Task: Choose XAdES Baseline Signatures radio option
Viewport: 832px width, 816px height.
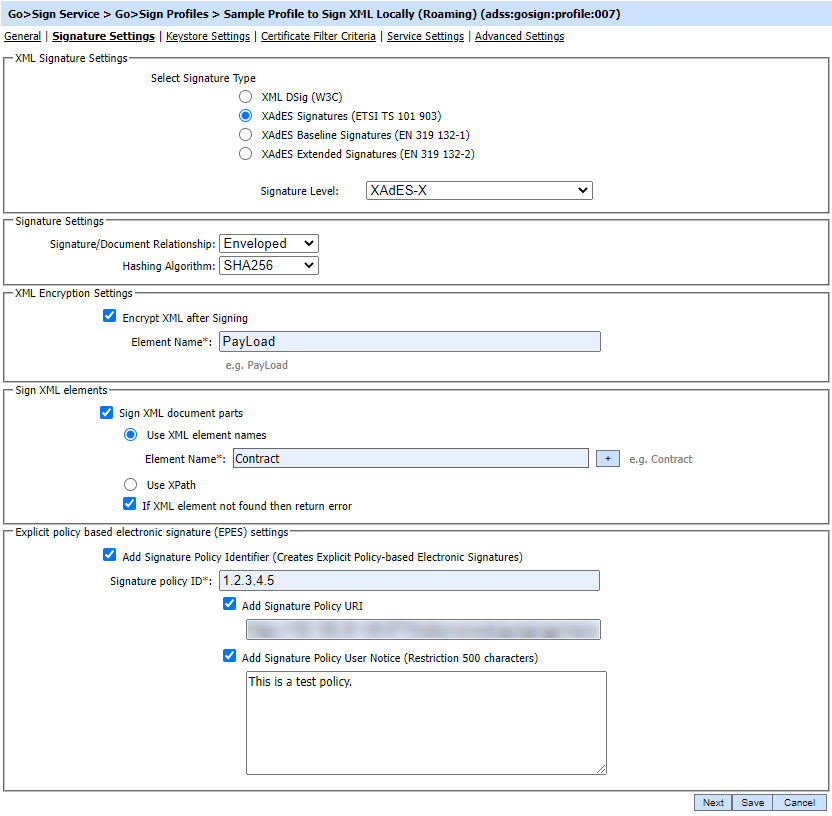Action: pyautogui.click(x=246, y=135)
